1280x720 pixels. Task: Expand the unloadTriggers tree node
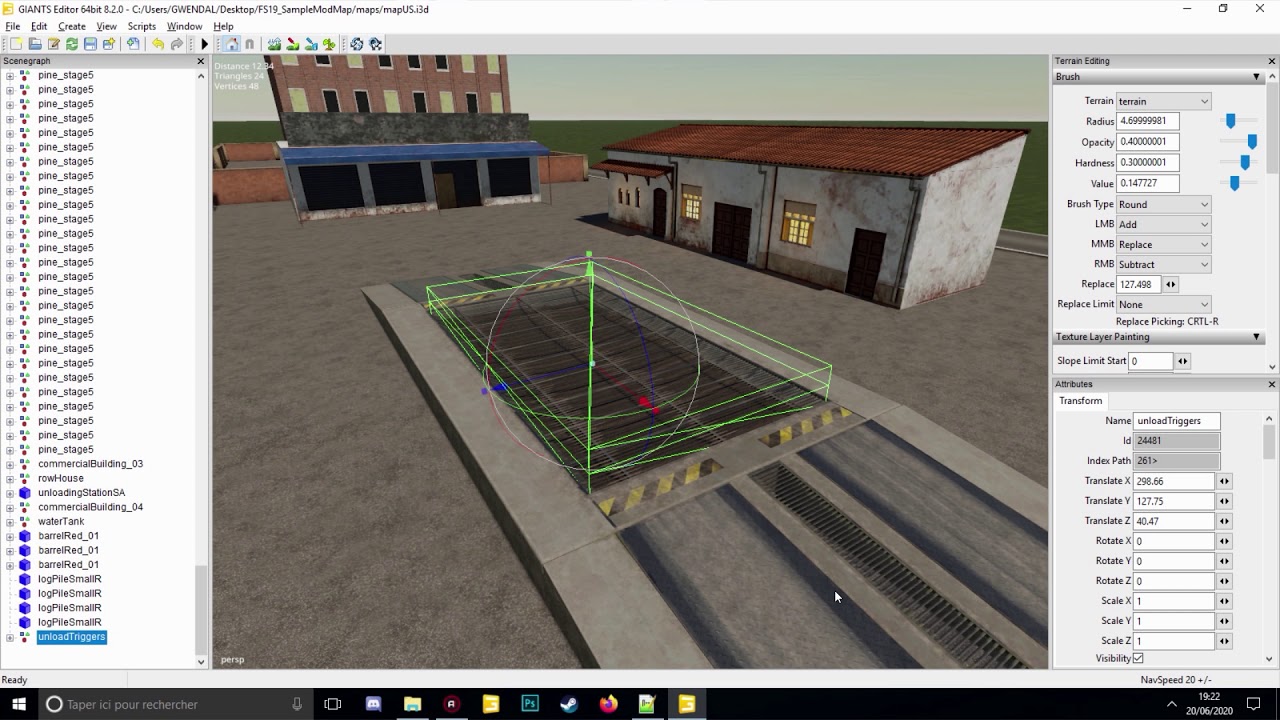click(x=10, y=637)
